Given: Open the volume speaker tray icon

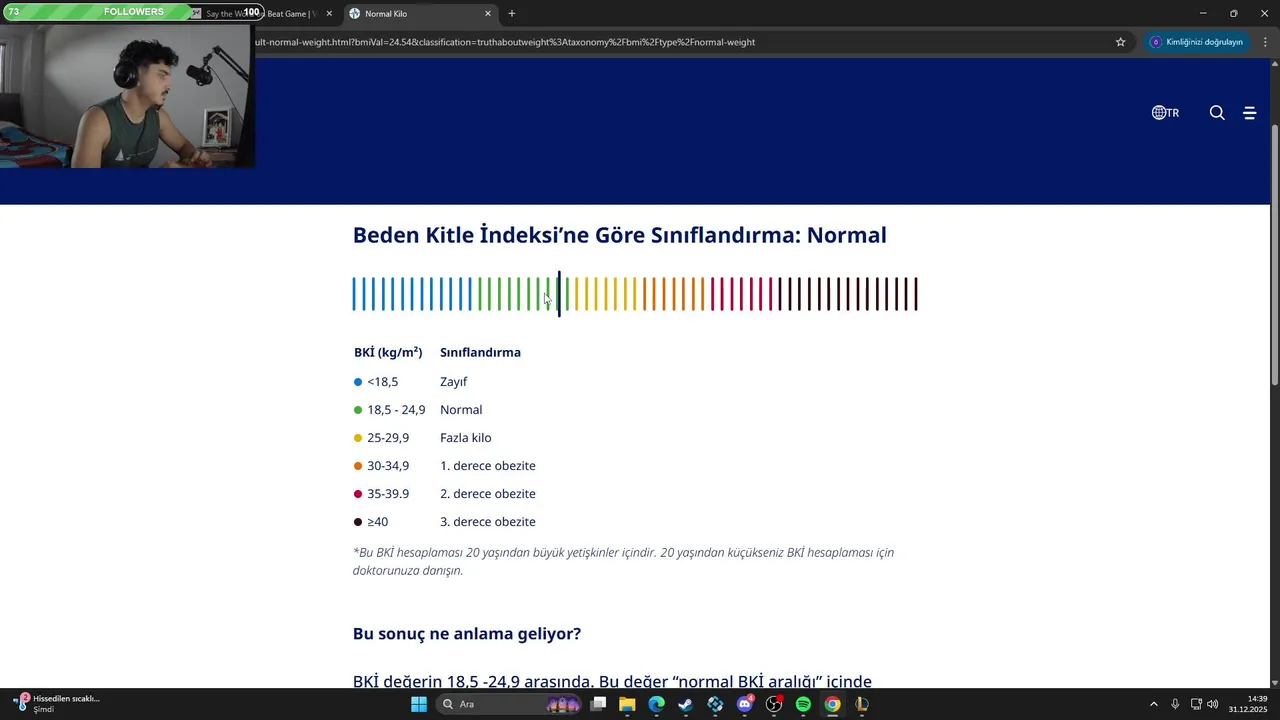Looking at the screenshot, I should pyautogui.click(x=1213, y=704).
